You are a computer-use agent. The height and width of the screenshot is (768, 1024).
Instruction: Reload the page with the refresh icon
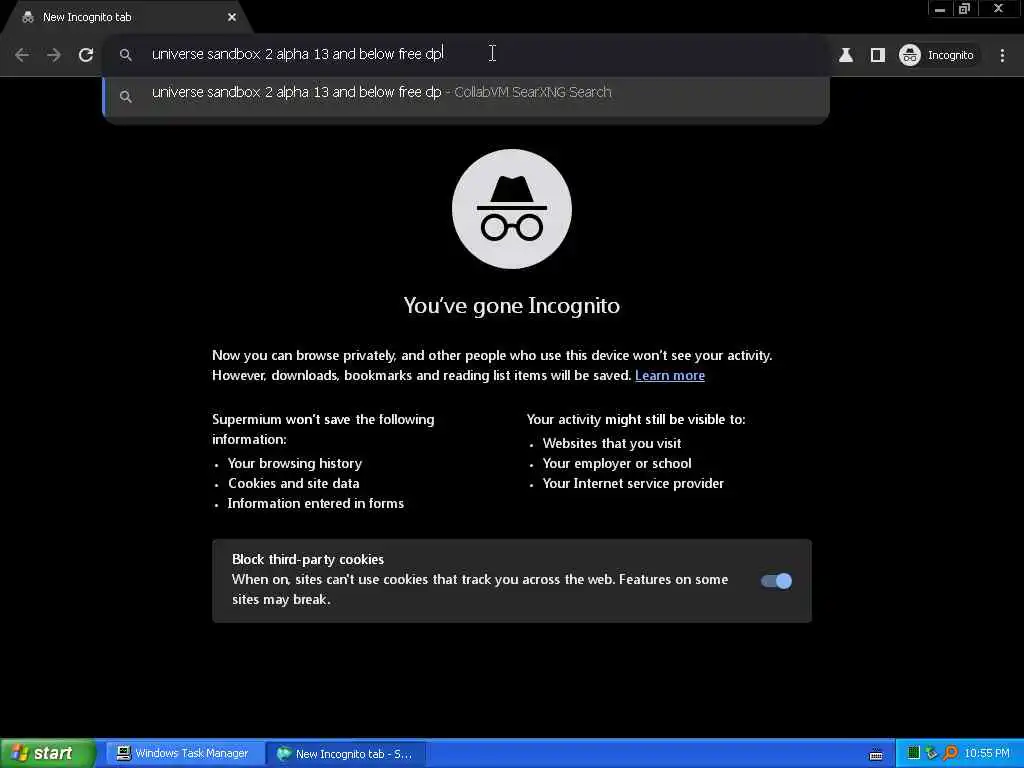[x=86, y=55]
